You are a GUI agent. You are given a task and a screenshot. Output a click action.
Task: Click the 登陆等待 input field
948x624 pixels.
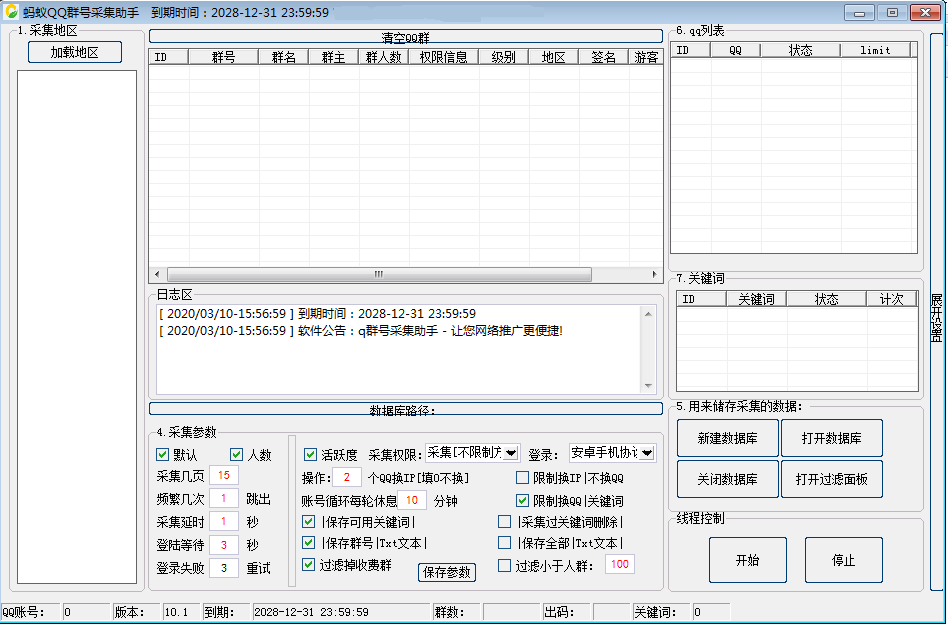click(x=224, y=545)
